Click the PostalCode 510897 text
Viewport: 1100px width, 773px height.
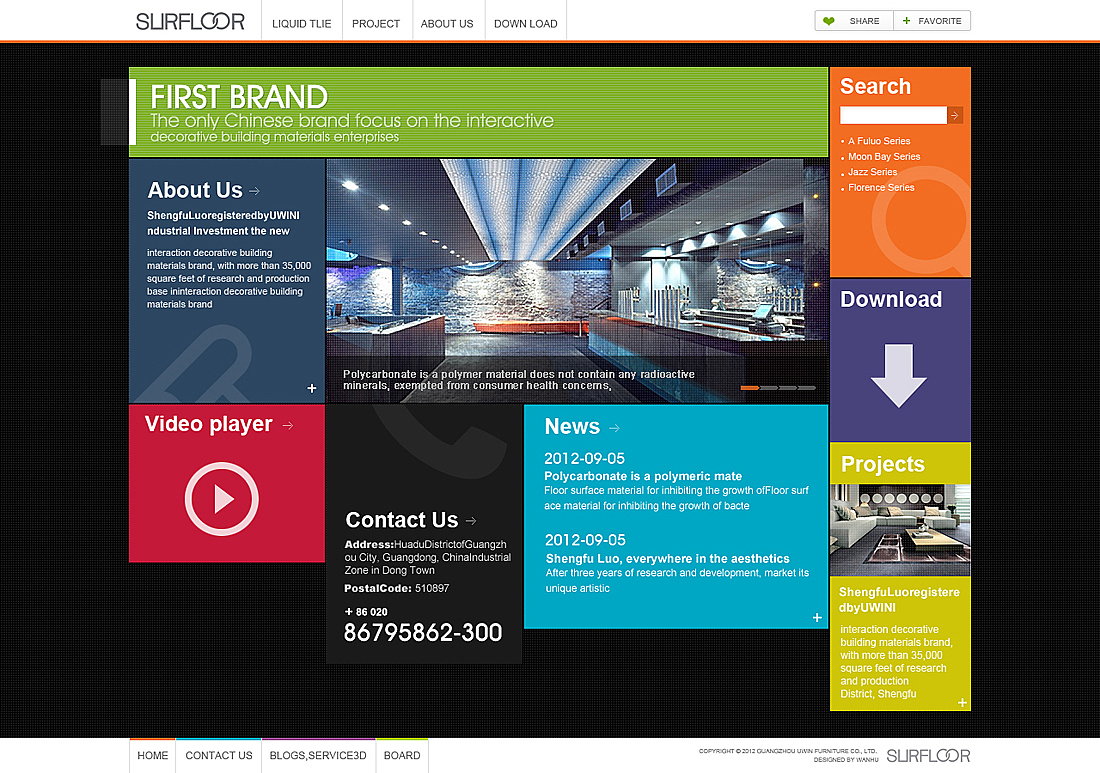tap(396, 589)
